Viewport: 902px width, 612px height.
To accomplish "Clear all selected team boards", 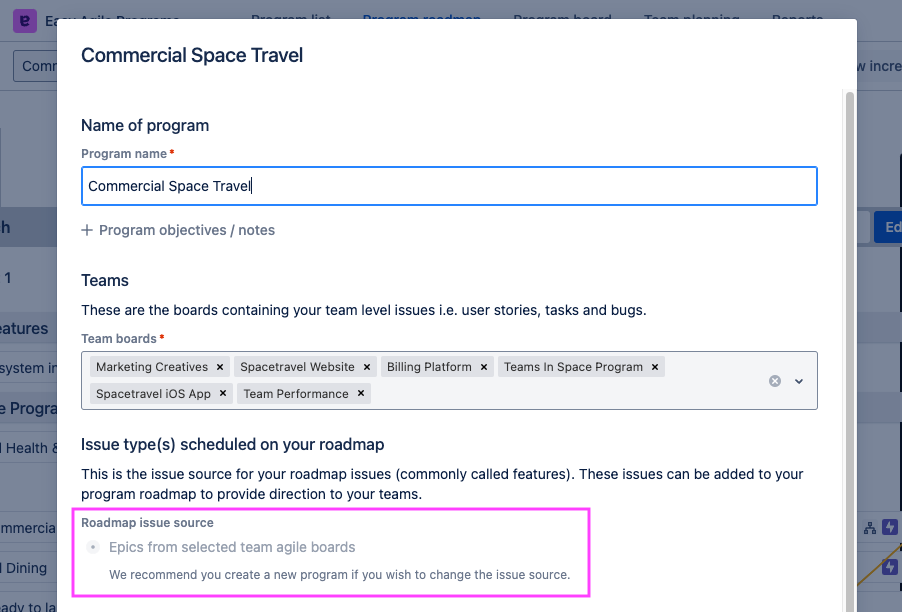I will click(x=774, y=381).
